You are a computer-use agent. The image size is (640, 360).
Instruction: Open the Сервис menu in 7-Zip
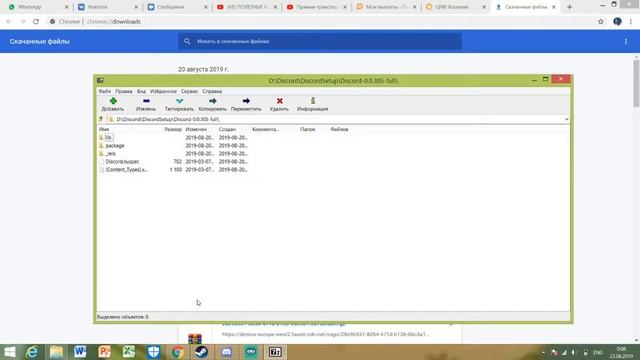[189, 91]
